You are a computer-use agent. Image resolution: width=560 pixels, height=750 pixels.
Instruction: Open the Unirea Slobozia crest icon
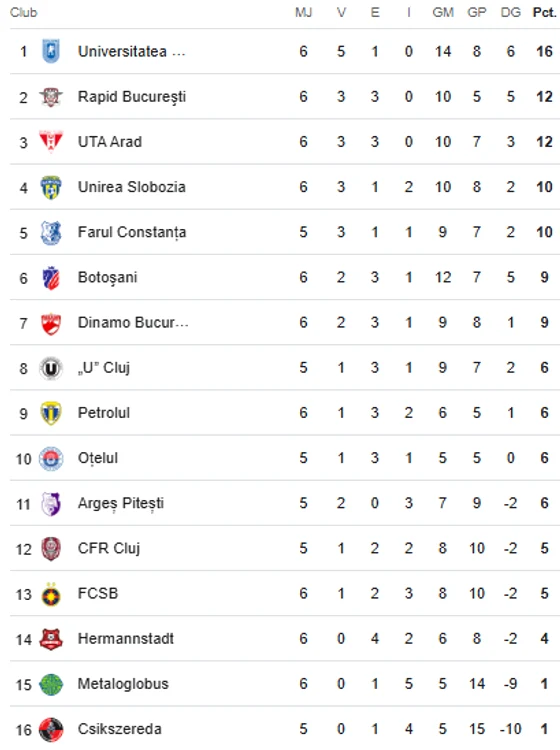(51, 187)
